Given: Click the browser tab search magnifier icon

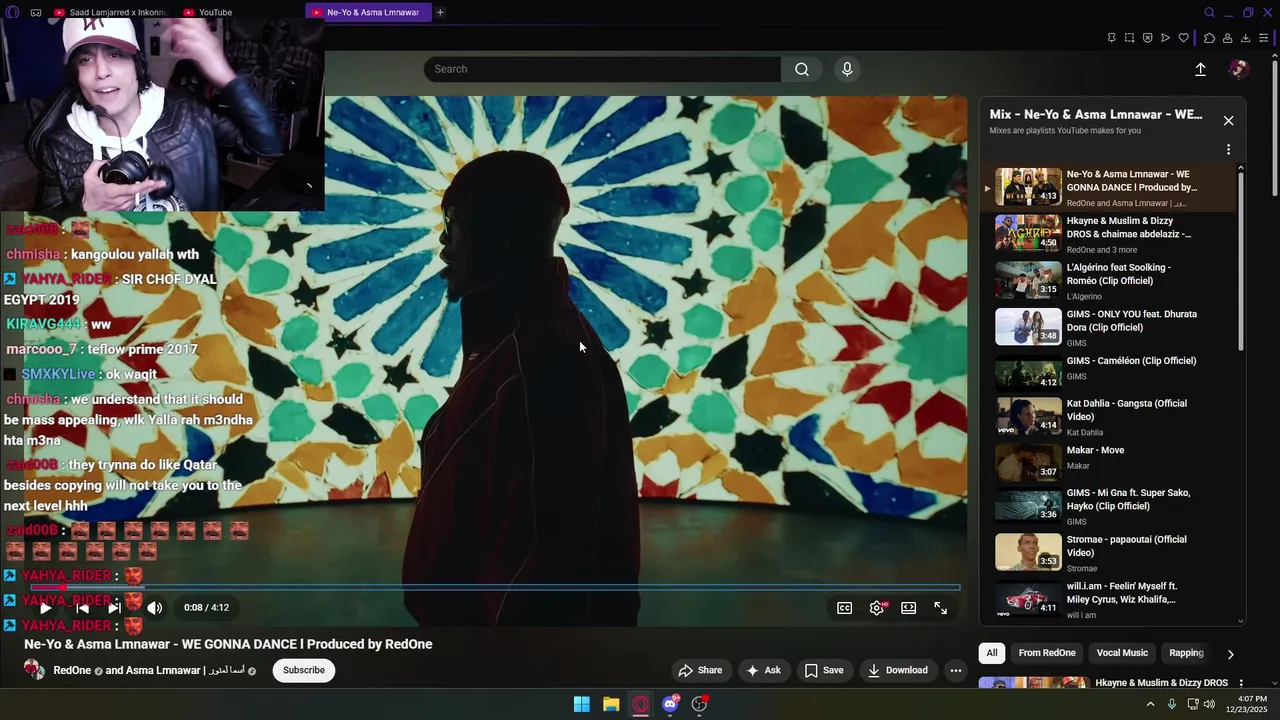Looking at the screenshot, I should click(x=1209, y=12).
